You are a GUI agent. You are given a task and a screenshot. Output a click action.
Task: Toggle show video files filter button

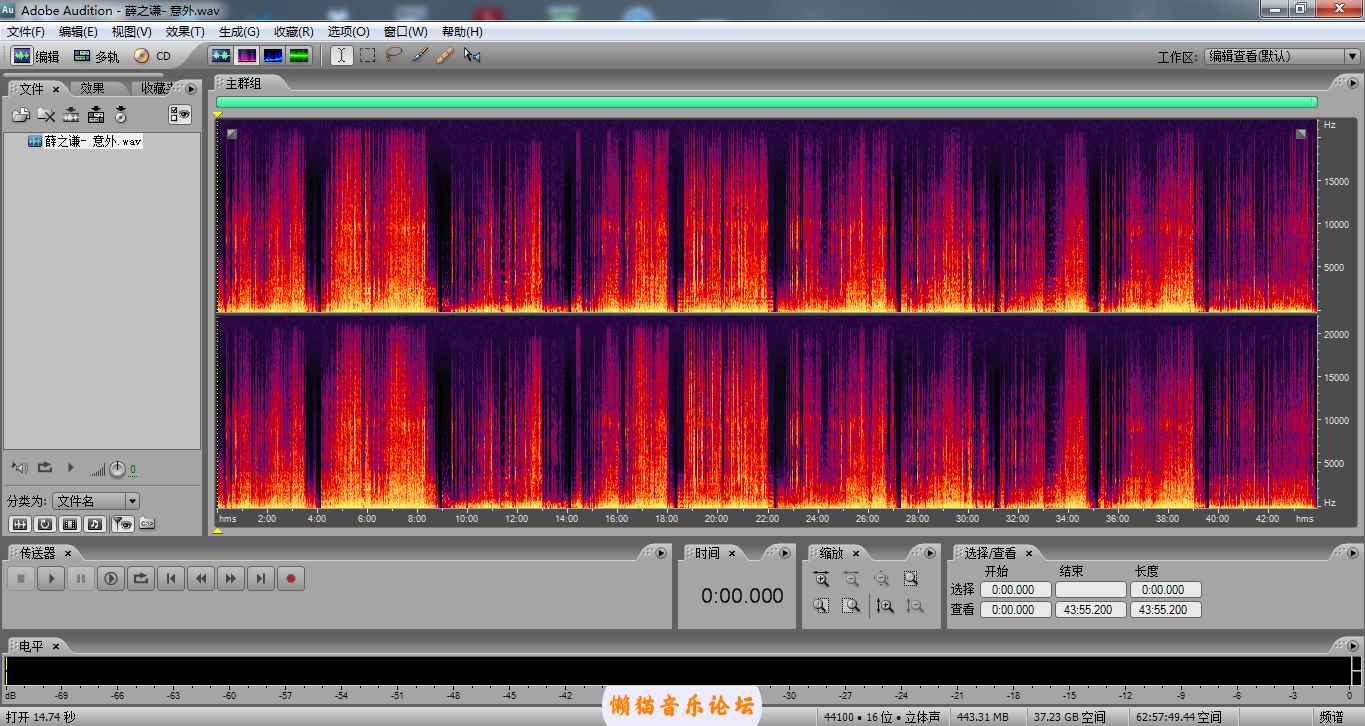(x=70, y=523)
